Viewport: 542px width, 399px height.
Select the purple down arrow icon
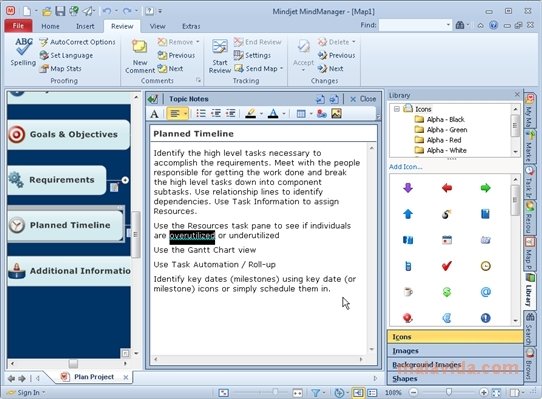(408, 188)
